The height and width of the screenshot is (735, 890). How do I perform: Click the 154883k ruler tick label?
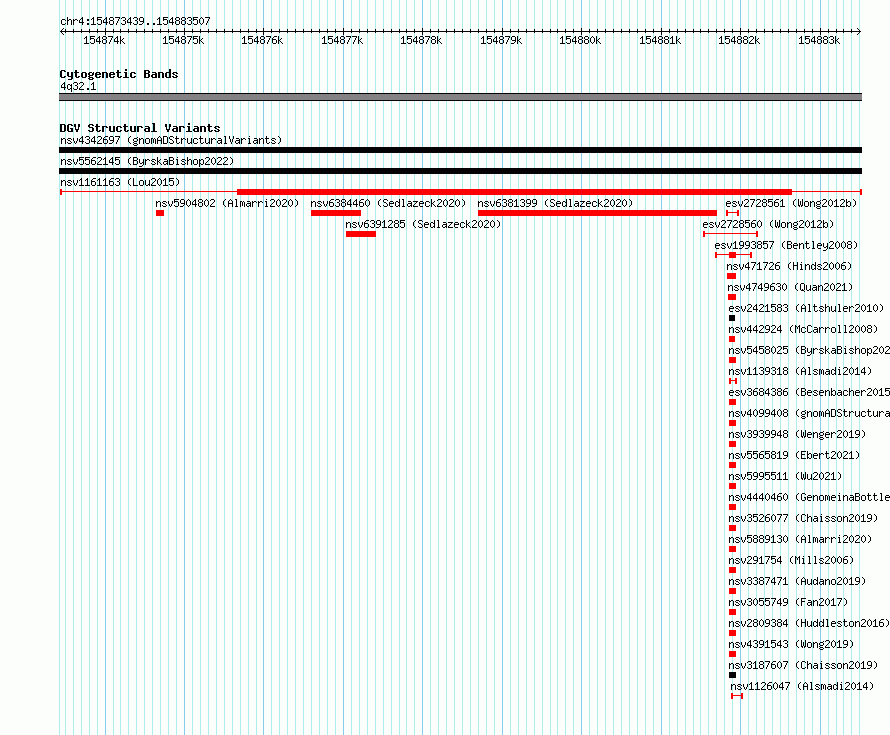(818, 40)
